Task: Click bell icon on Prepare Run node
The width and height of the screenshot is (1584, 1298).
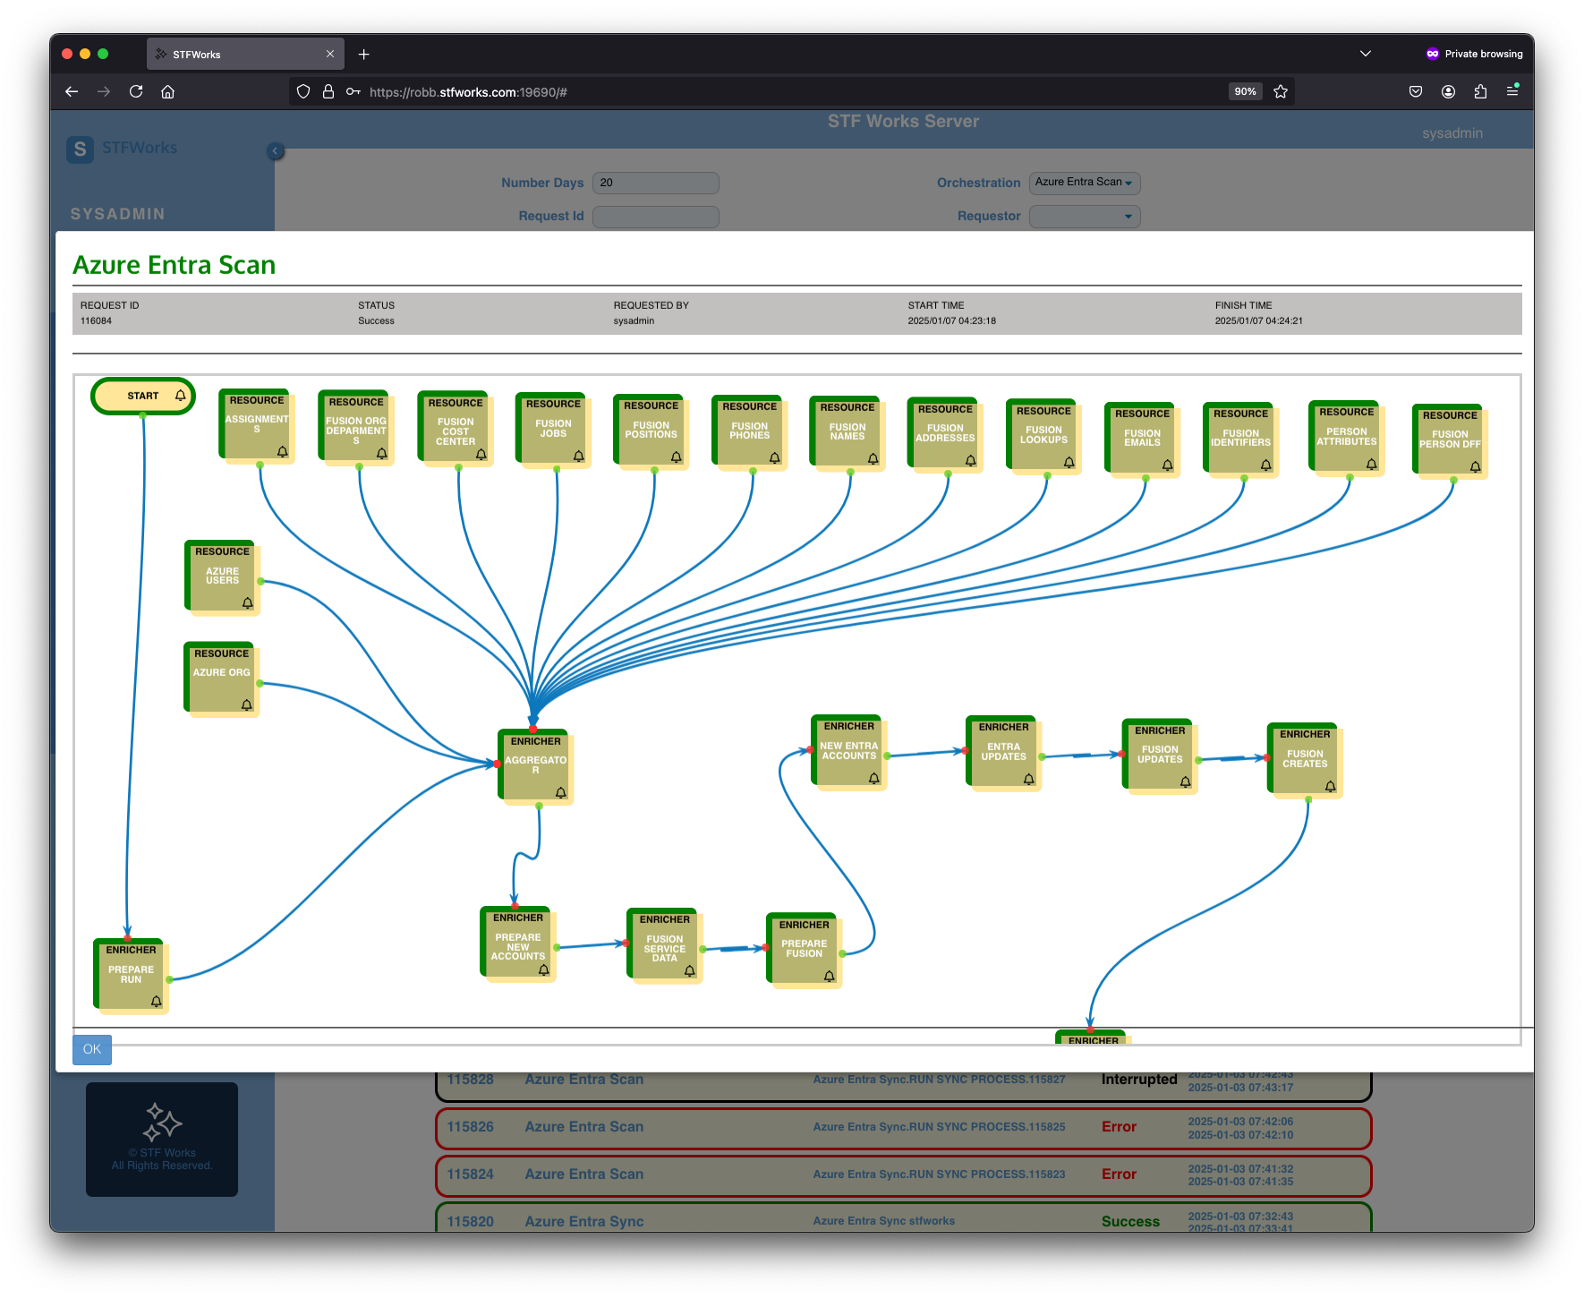Action: [156, 1001]
